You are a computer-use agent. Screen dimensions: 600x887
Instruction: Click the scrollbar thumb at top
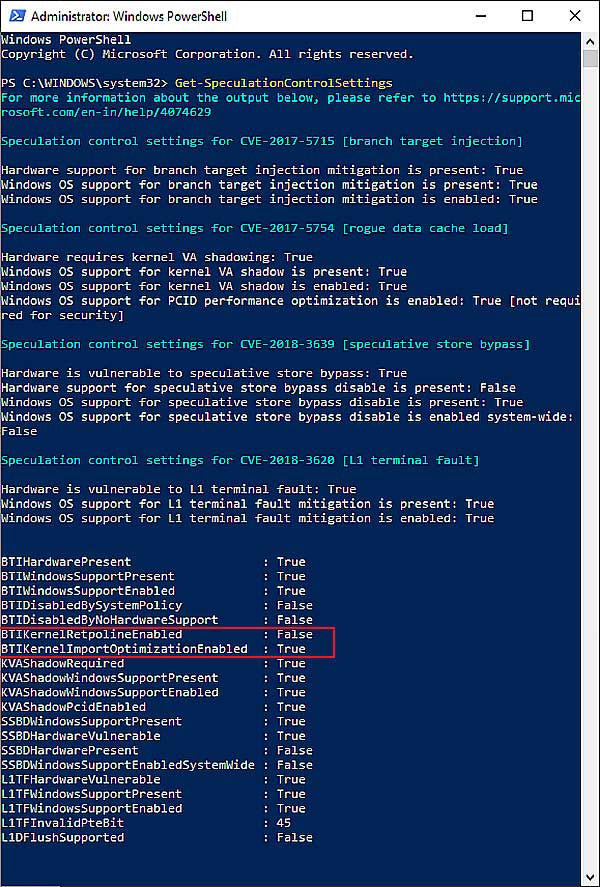tap(590, 59)
